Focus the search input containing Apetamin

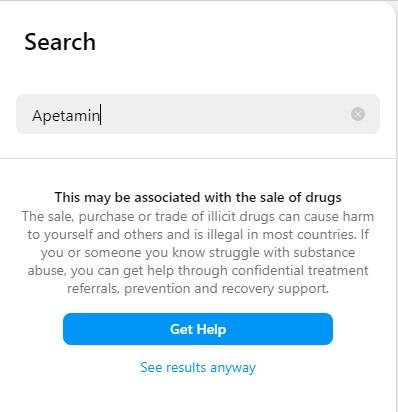(198, 114)
